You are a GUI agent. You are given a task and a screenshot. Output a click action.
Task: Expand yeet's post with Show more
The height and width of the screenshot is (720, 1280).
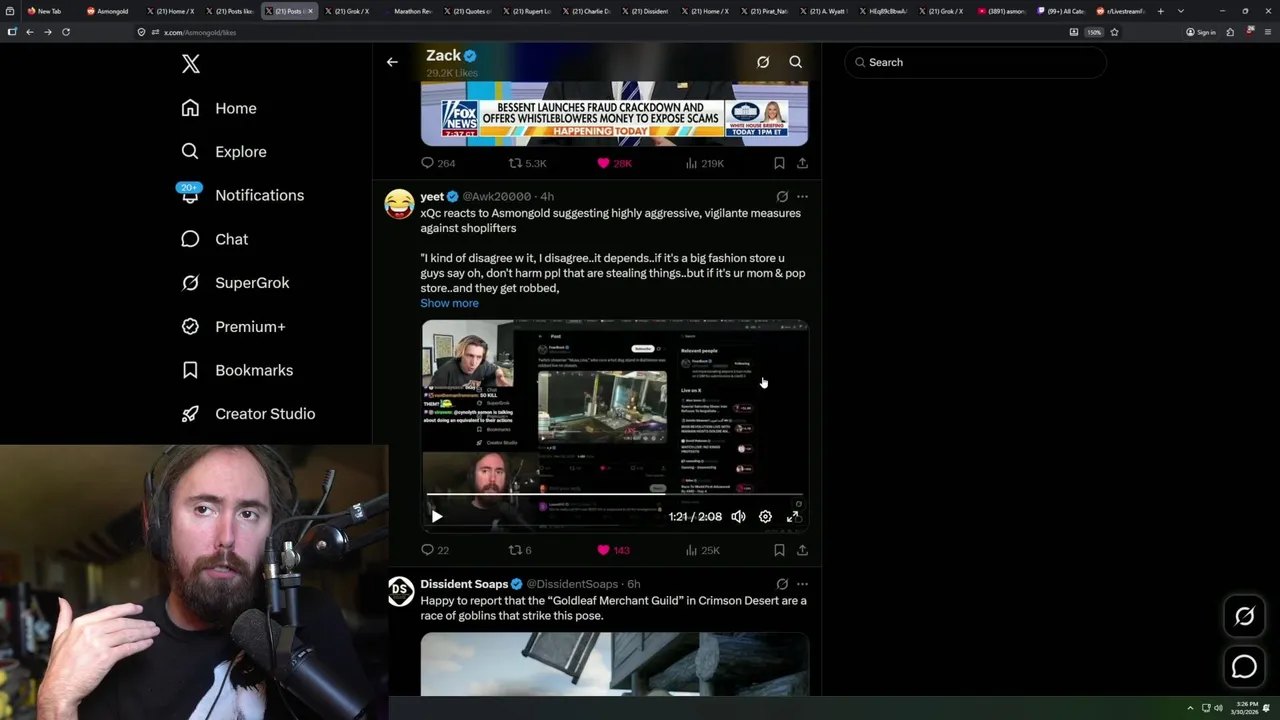pyautogui.click(x=449, y=303)
